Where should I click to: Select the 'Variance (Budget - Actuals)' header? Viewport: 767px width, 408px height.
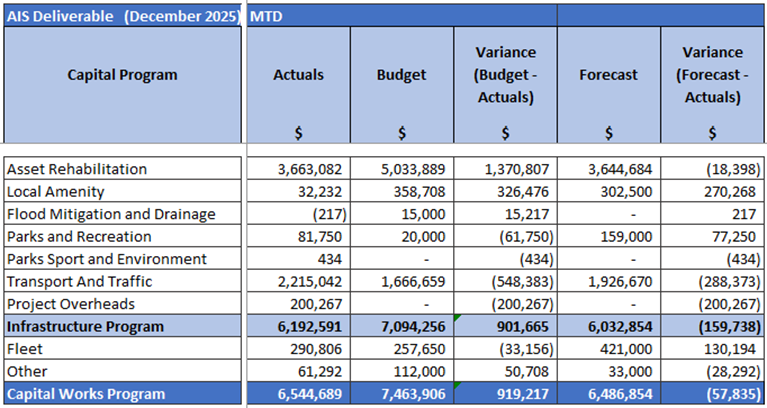(x=505, y=75)
